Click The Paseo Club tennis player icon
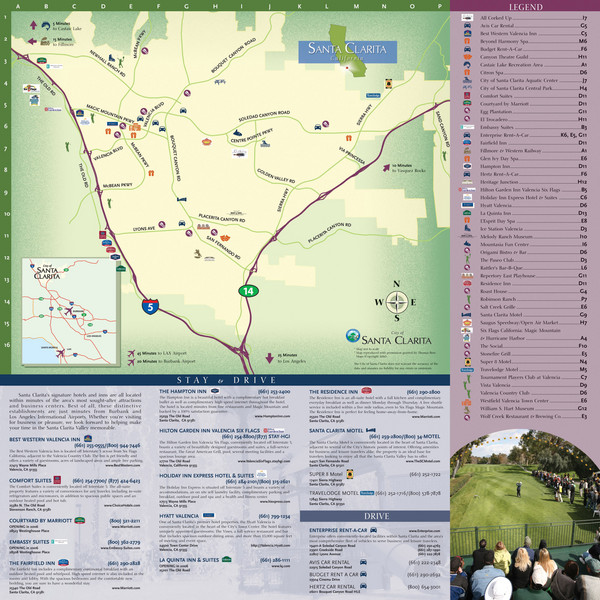Screen dimensions: 600x600 (x=467, y=259)
